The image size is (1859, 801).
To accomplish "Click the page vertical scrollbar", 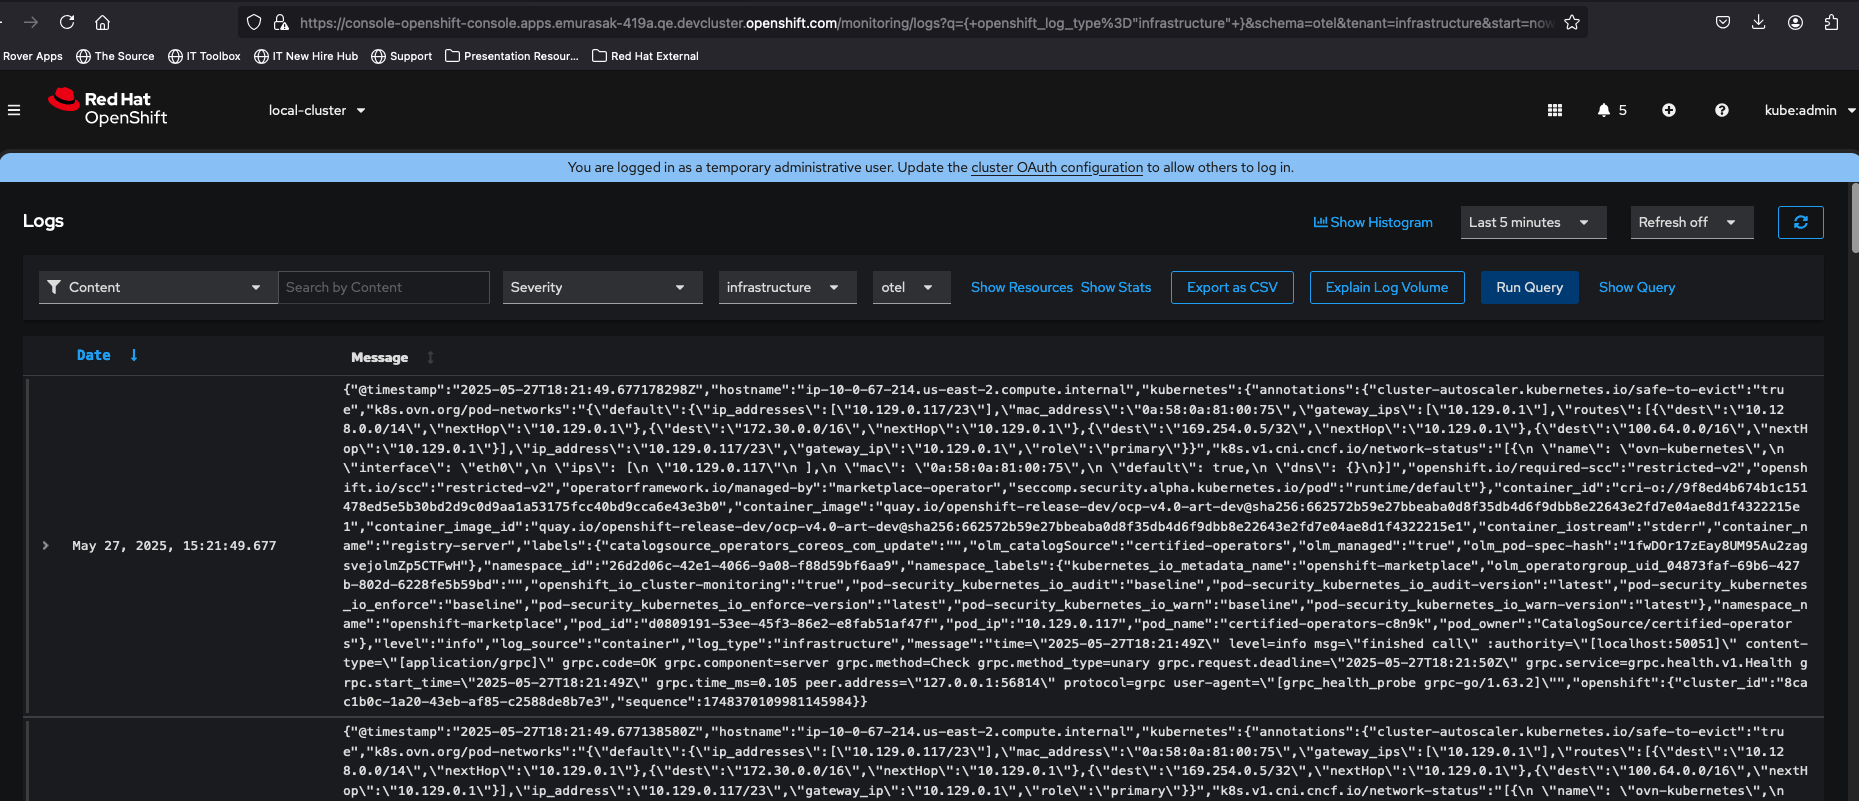I will pos(1855,218).
